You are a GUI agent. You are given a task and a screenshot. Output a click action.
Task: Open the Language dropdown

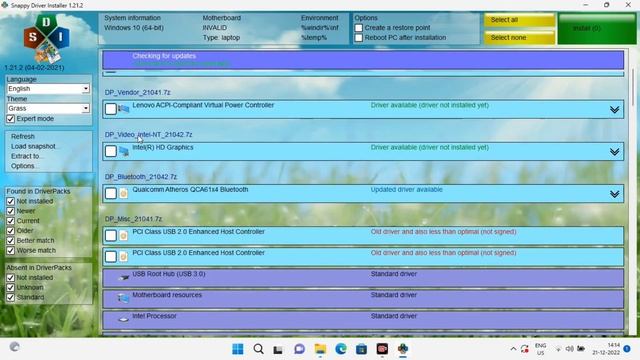[x=48, y=89]
